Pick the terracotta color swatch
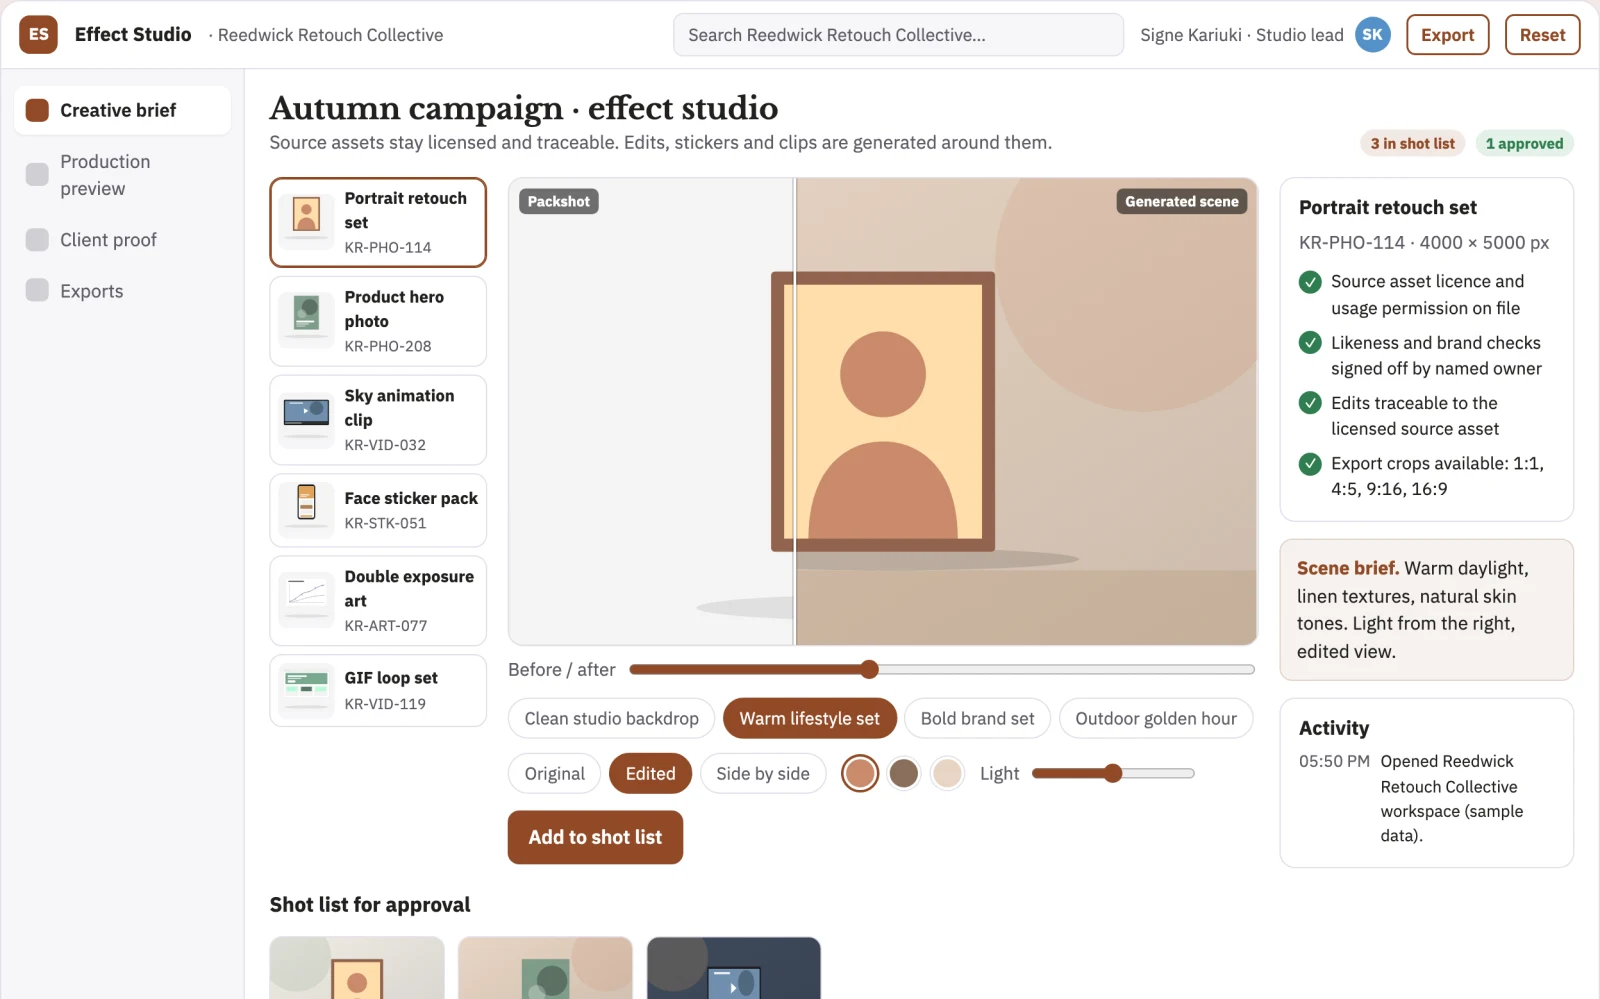1600x999 pixels. [x=860, y=773]
